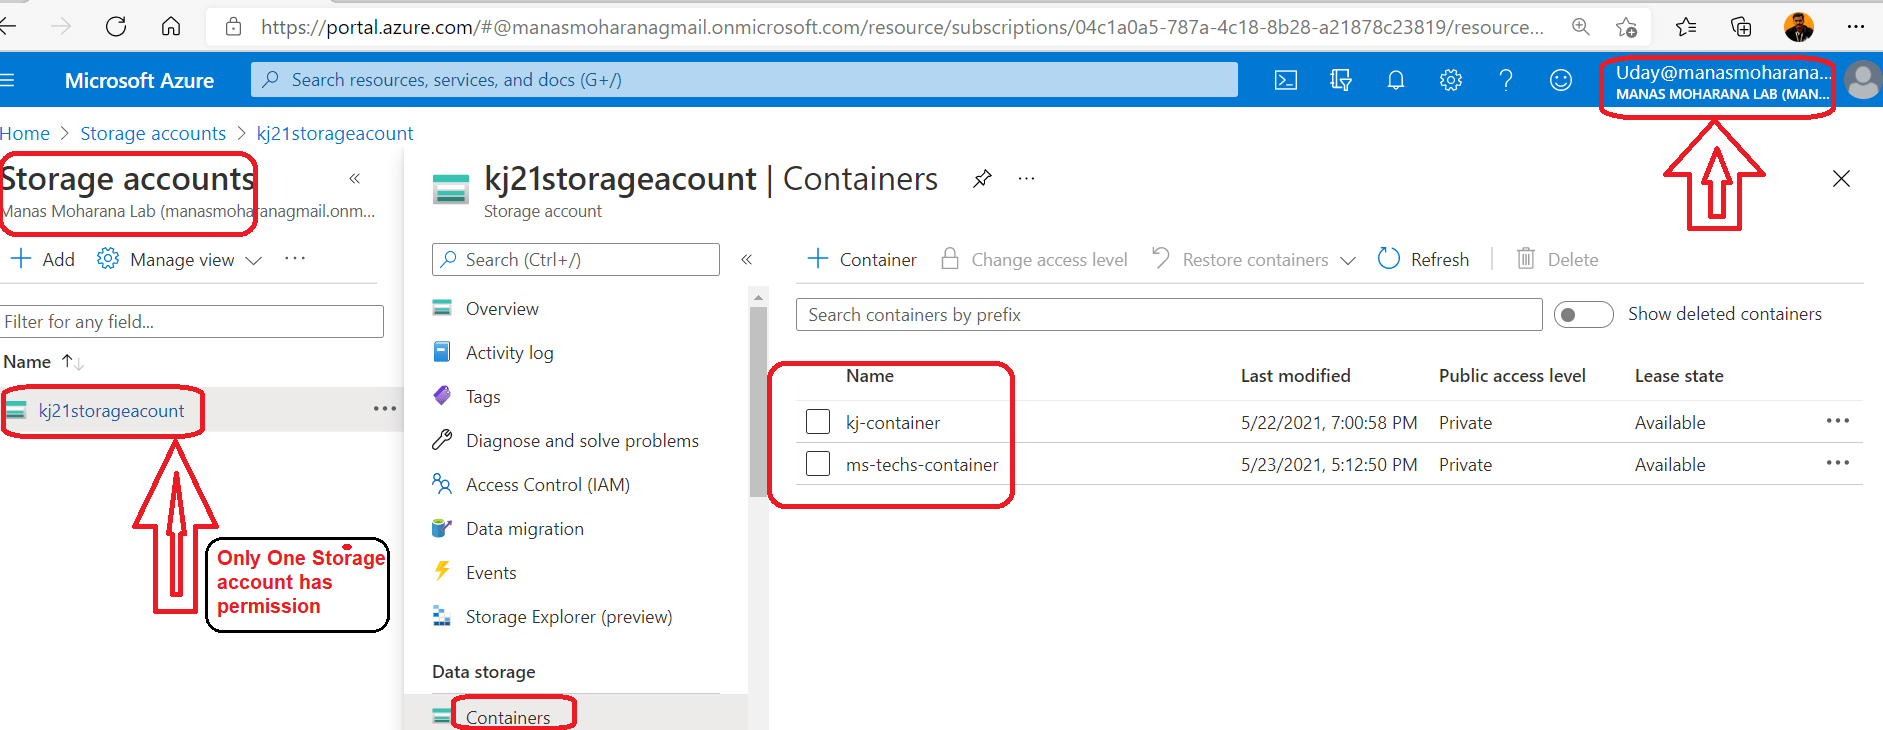Screen dimensions: 1883x730
Task: Focus resource menu Search (Ctrl+/) box
Action: pyautogui.click(x=576, y=260)
